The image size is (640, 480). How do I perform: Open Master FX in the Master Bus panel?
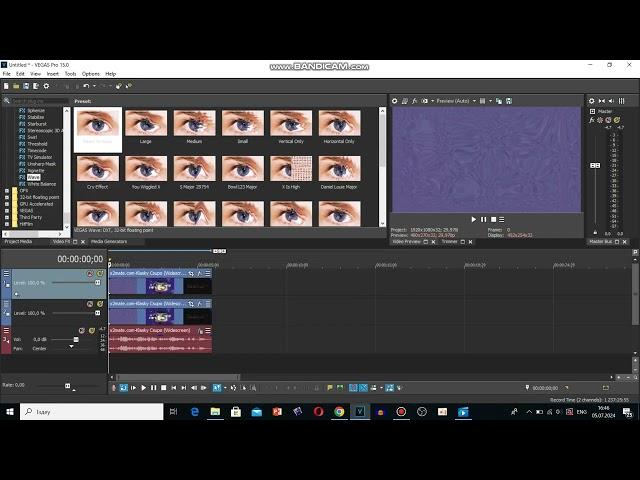[x=591, y=120]
